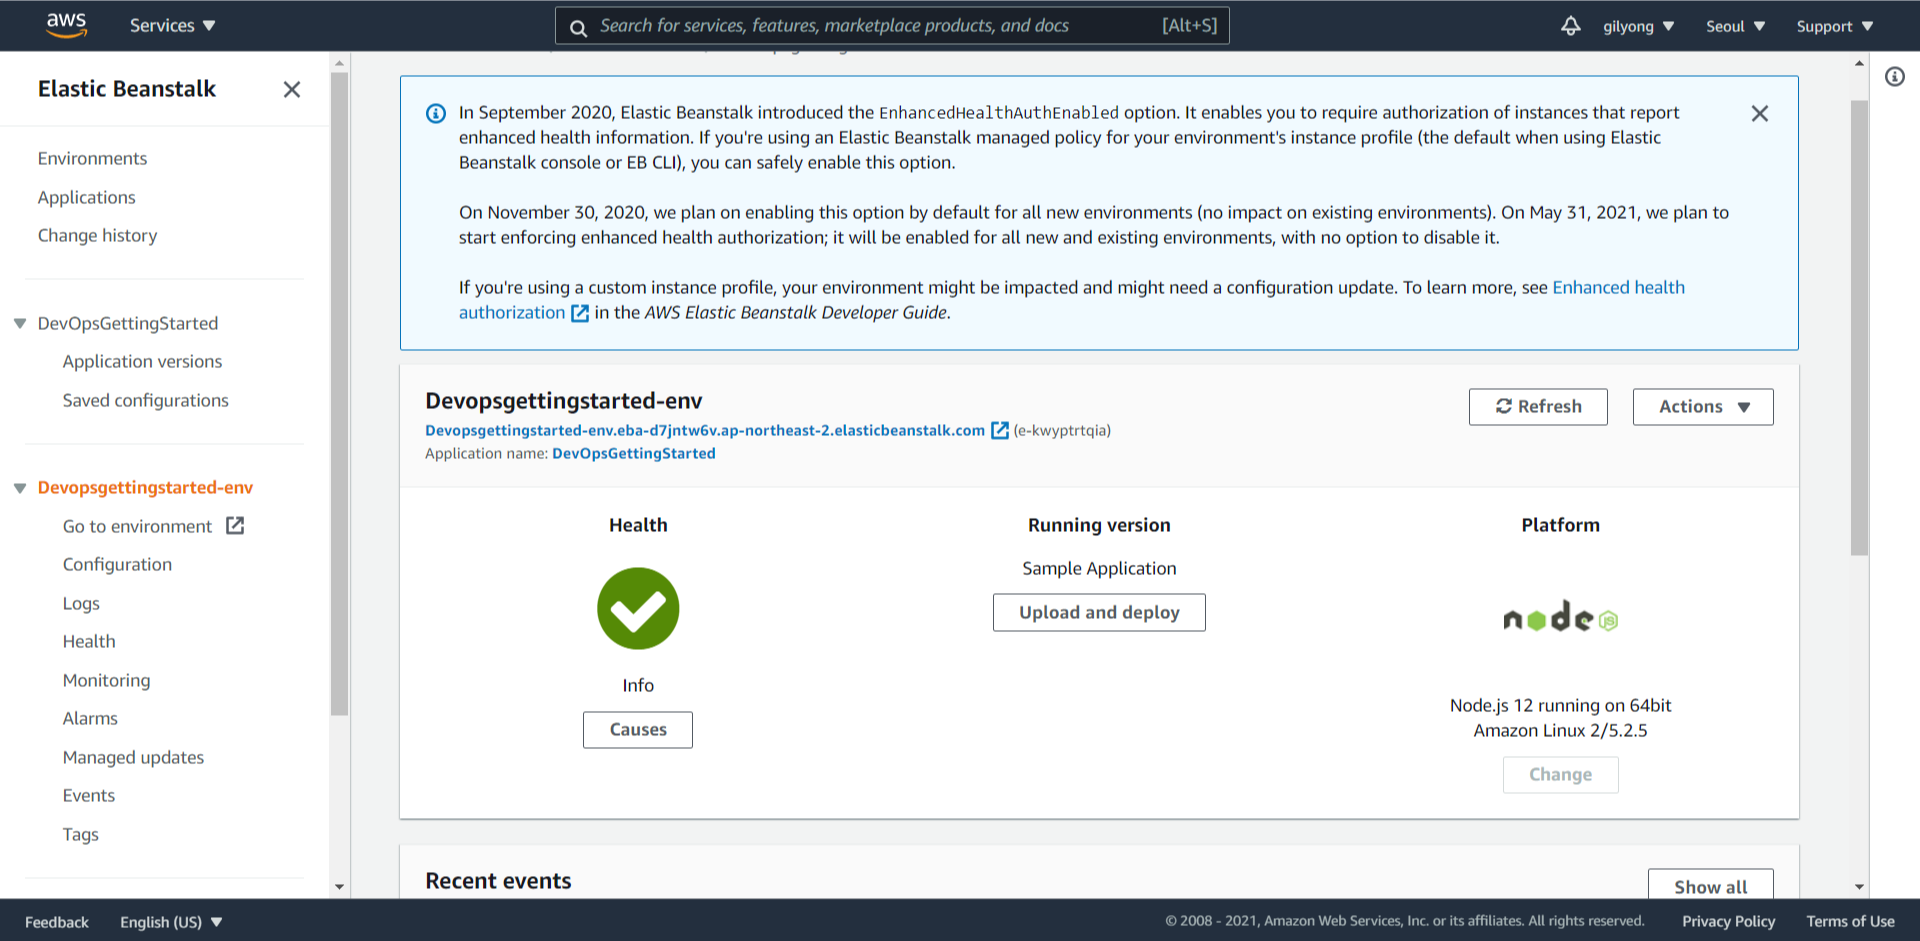Viewport: 1920px width, 941px height.
Task: Click Show all recent events button
Action: (1710, 886)
